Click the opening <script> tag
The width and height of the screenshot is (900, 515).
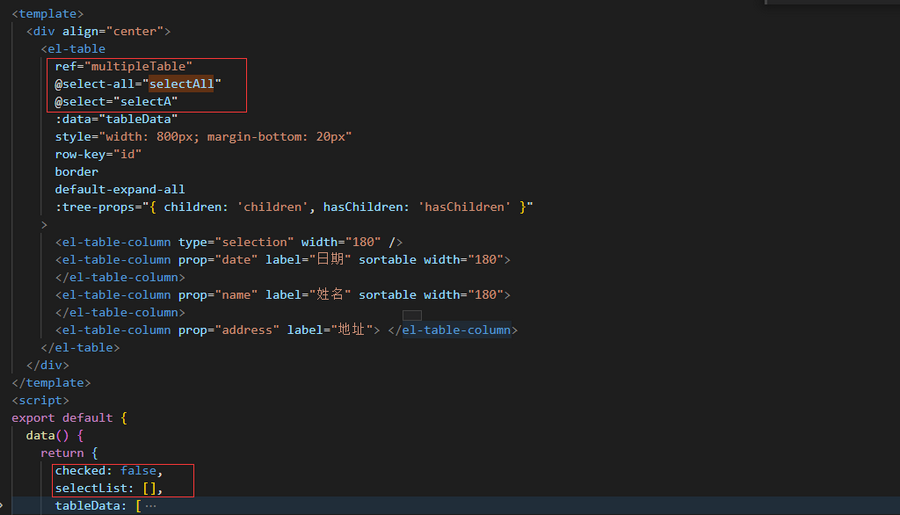[x=40, y=400]
